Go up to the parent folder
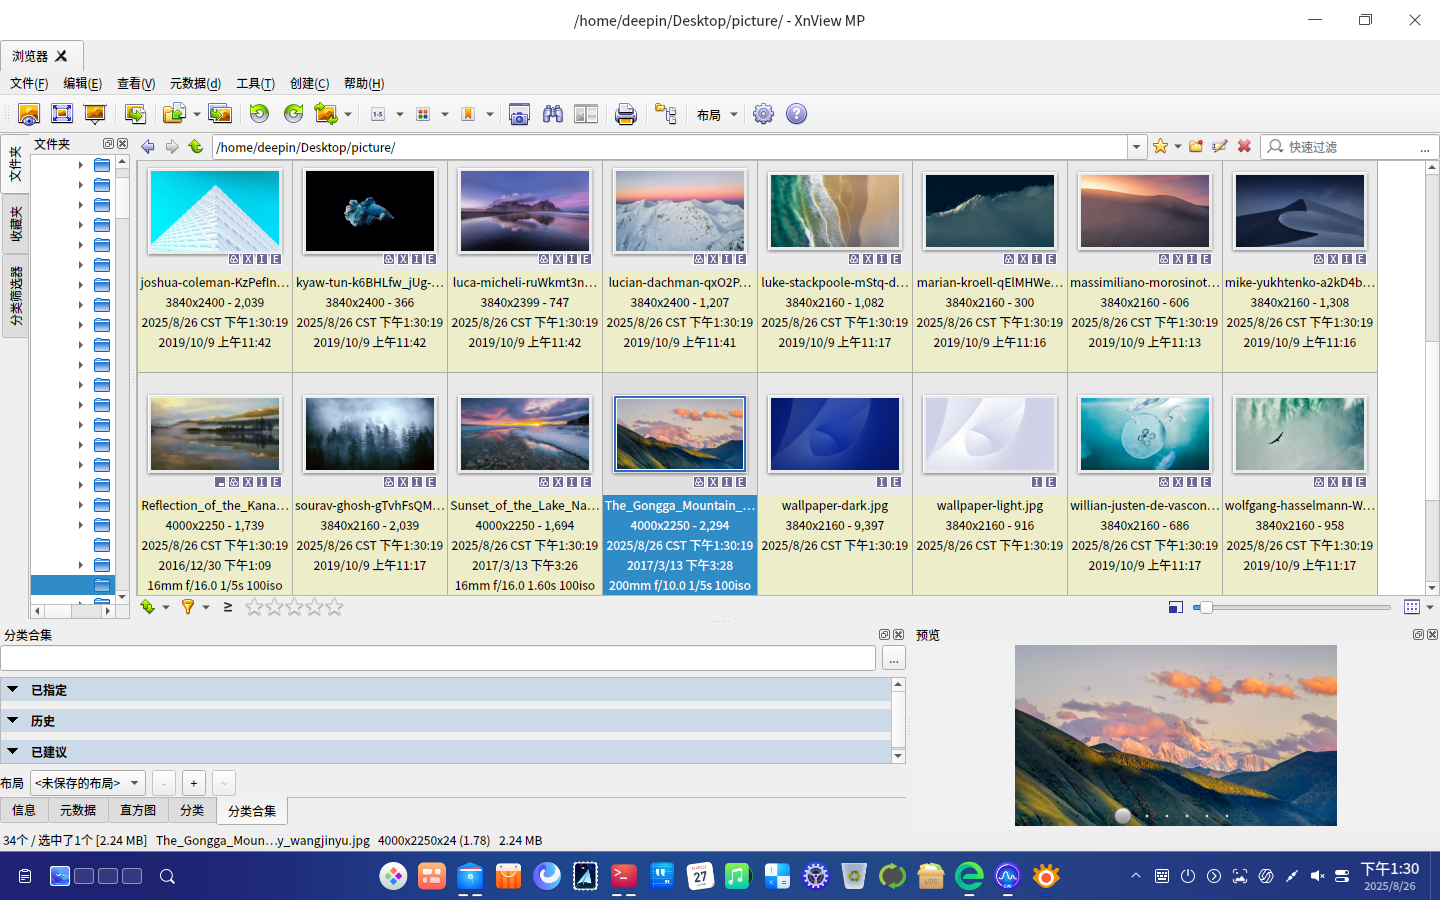Viewport: 1440px width, 900px height. [196, 147]
